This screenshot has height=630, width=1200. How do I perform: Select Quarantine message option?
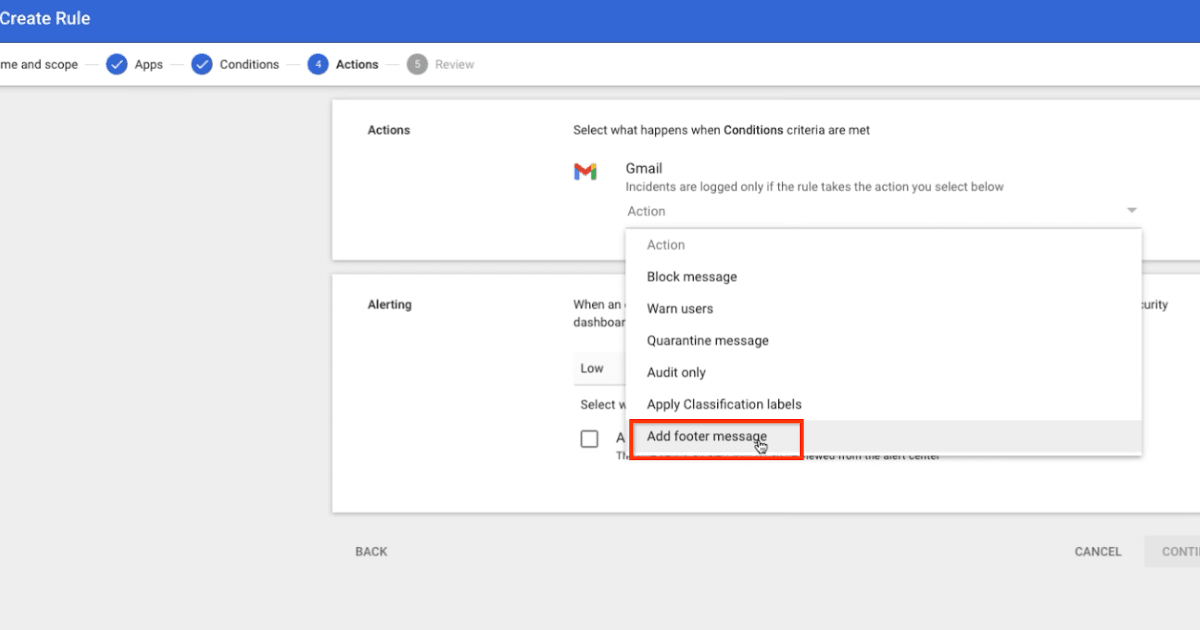(708, 341)
